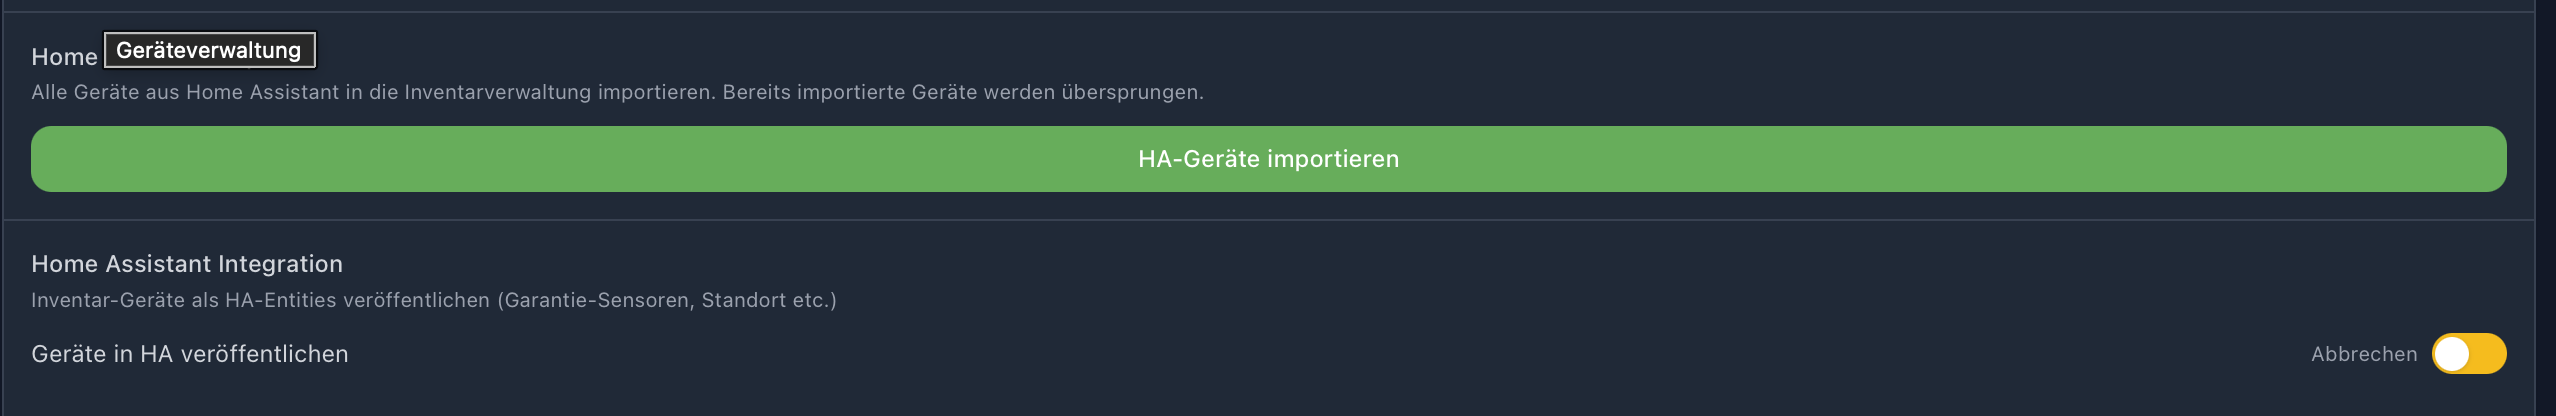
Task: Click the Abbrechen label beside the switch
Action: pos(2363,354)
